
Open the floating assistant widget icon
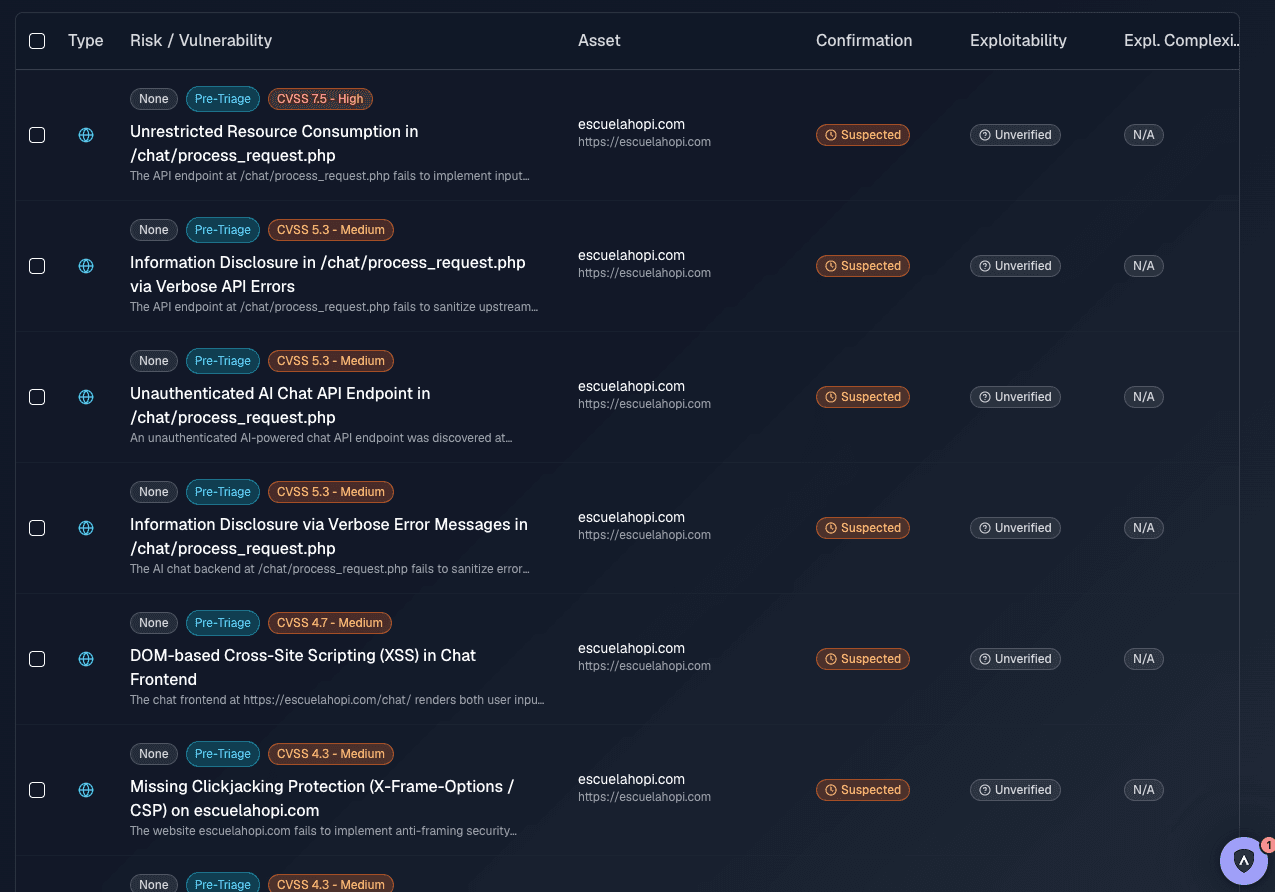click(1243, 860)
